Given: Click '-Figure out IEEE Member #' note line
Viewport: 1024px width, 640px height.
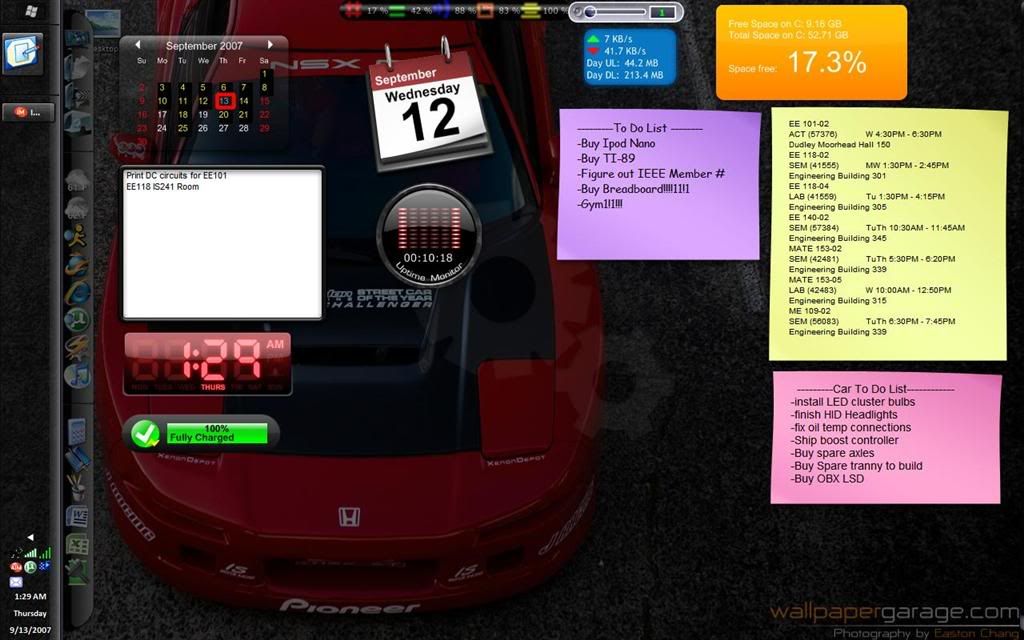Looking at the screenshot, I should (x=651, y=174).
